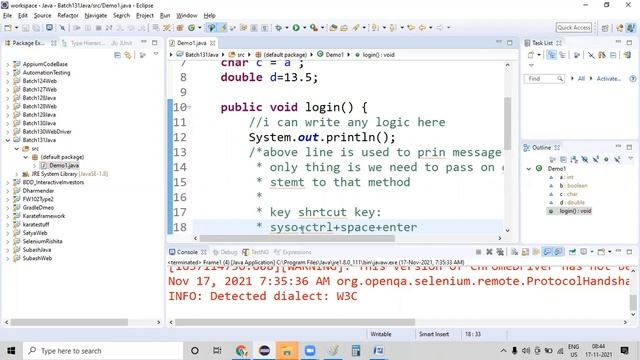Click the Find field in Task List
This screenshot has width=640, height=360.
544,78
